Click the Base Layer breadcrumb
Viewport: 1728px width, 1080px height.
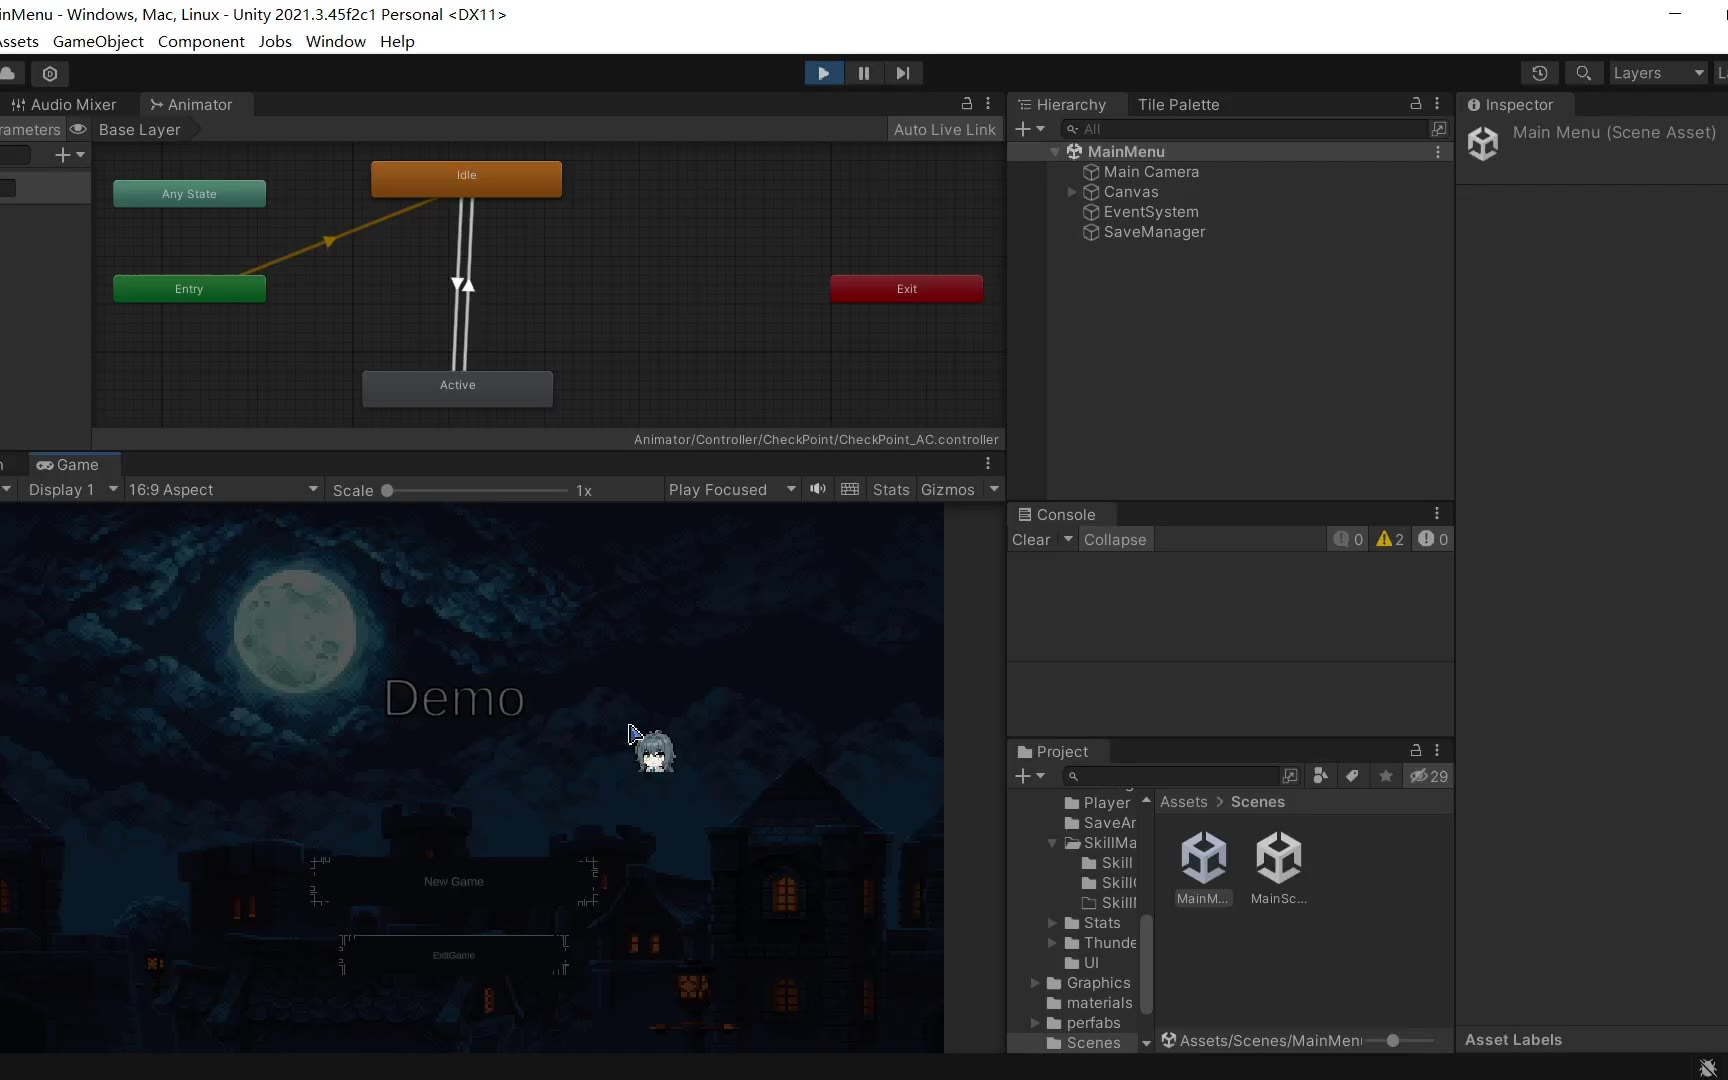point(139,129)
